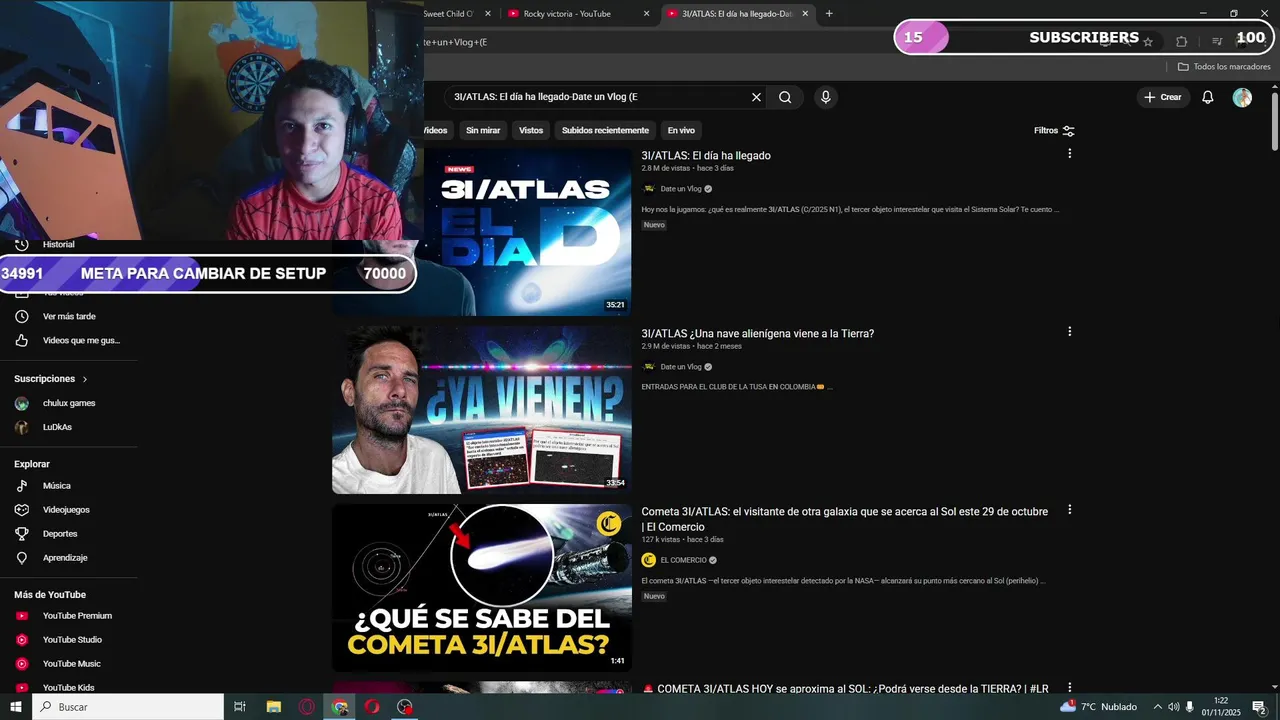
Task: Open EL COMERCIO channel name link
Action: pyautogui.click(x=683, y=561)
